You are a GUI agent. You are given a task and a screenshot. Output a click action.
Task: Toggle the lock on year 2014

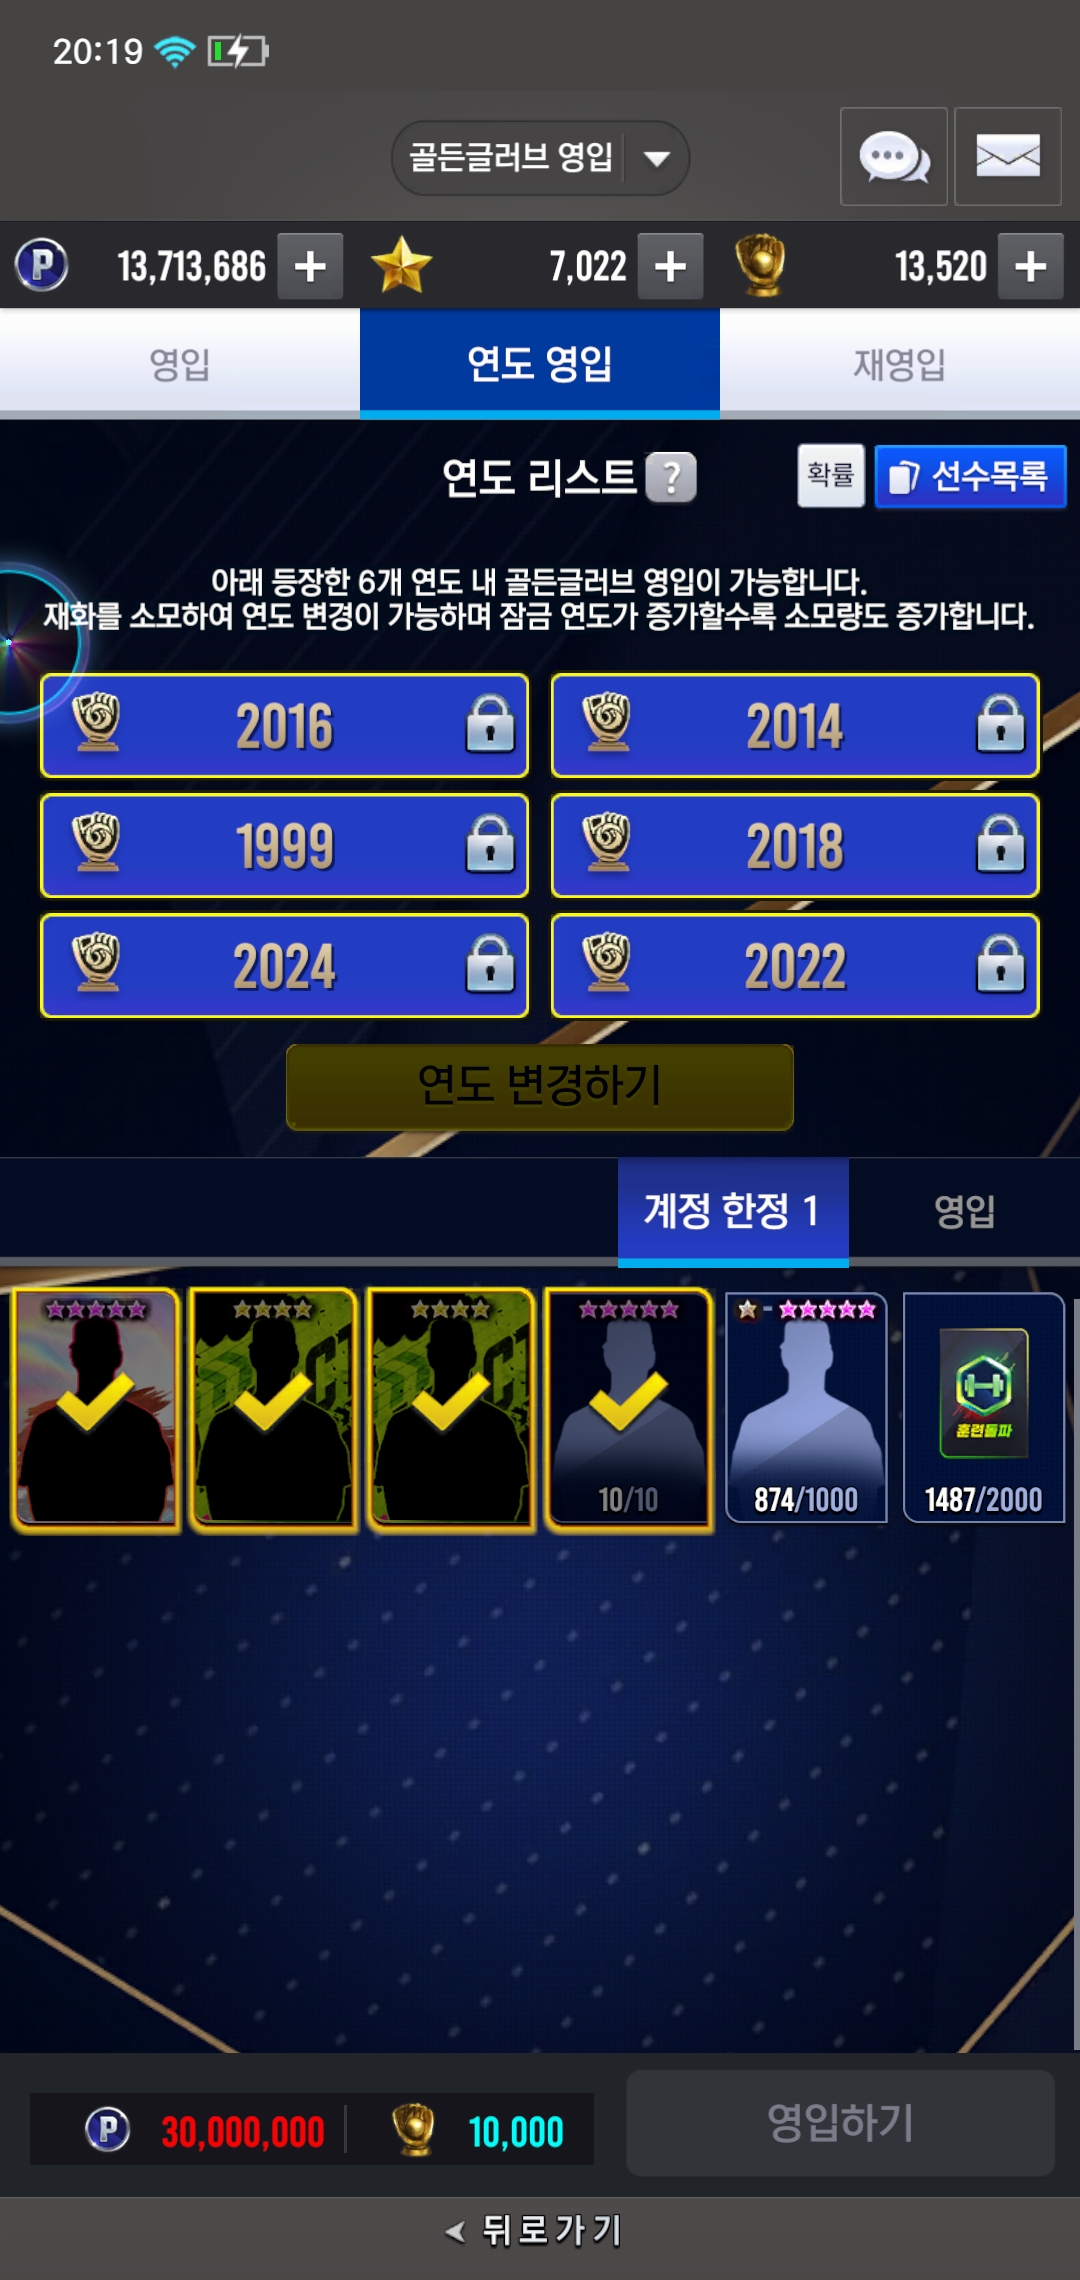tap(1000, 724)
